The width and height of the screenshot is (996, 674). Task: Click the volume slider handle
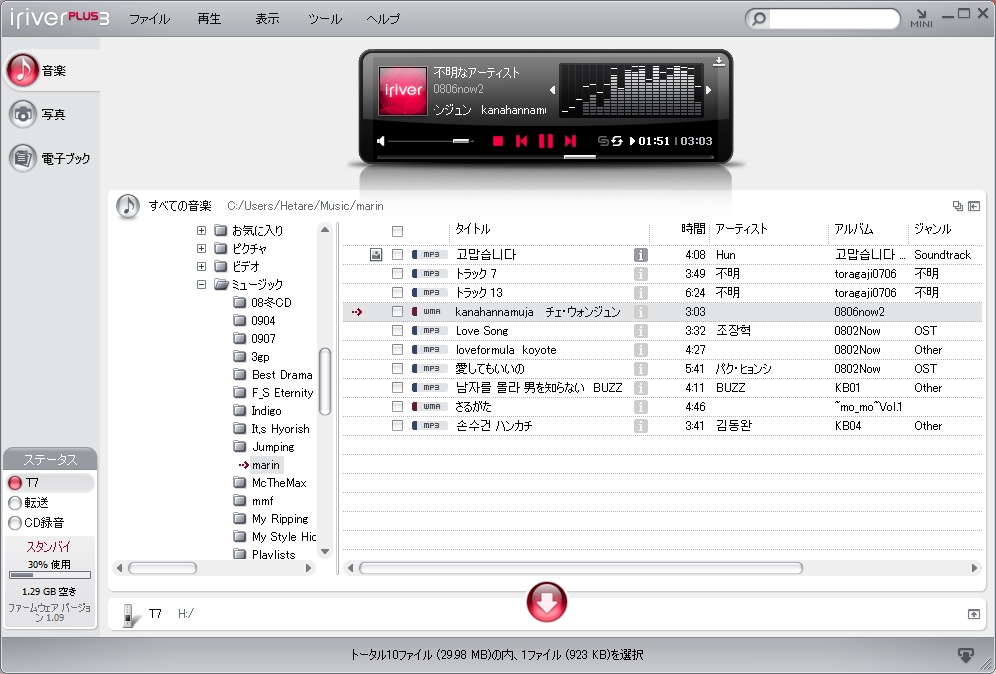tap(461, 141)
